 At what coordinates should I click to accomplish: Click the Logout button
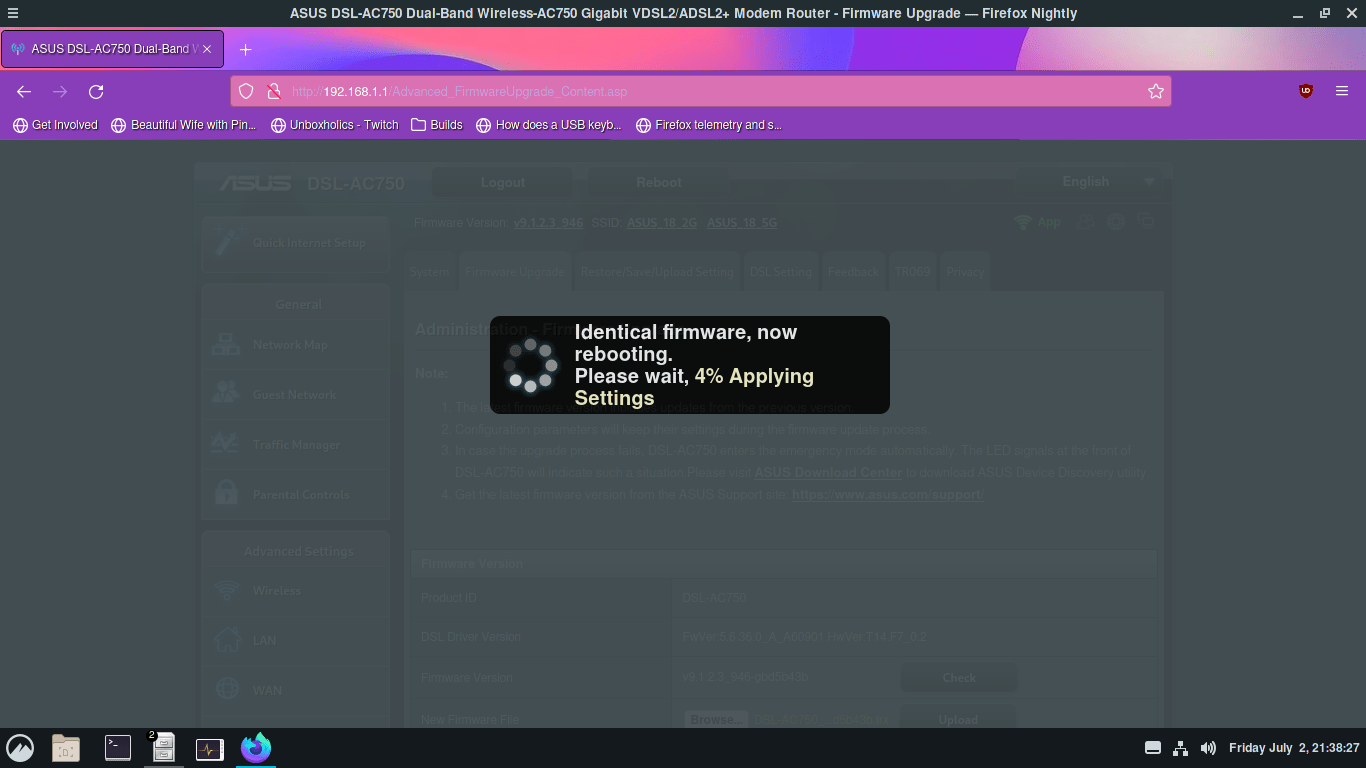coord(502,182)
